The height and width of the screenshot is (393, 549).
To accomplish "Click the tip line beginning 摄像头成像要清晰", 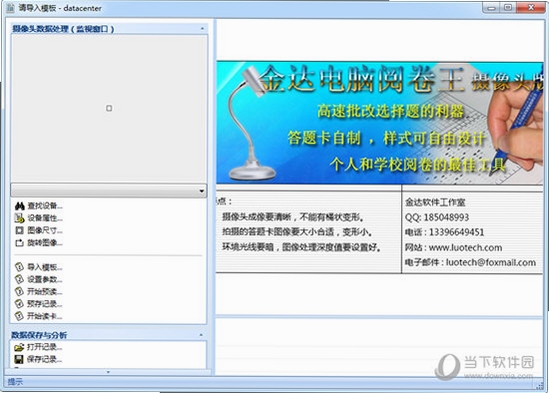I will point(293,217).
